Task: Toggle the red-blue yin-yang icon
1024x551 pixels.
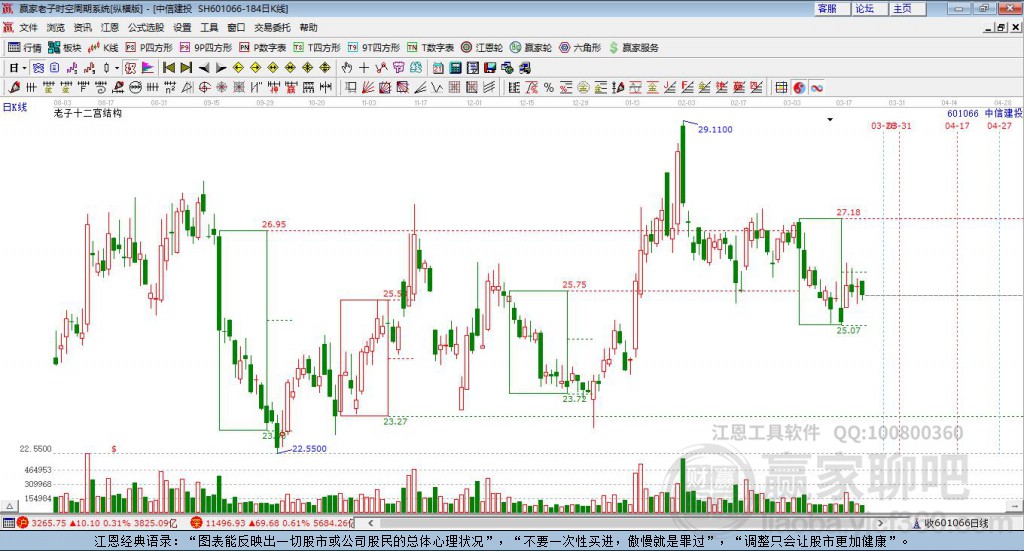Action: [799, 87]
